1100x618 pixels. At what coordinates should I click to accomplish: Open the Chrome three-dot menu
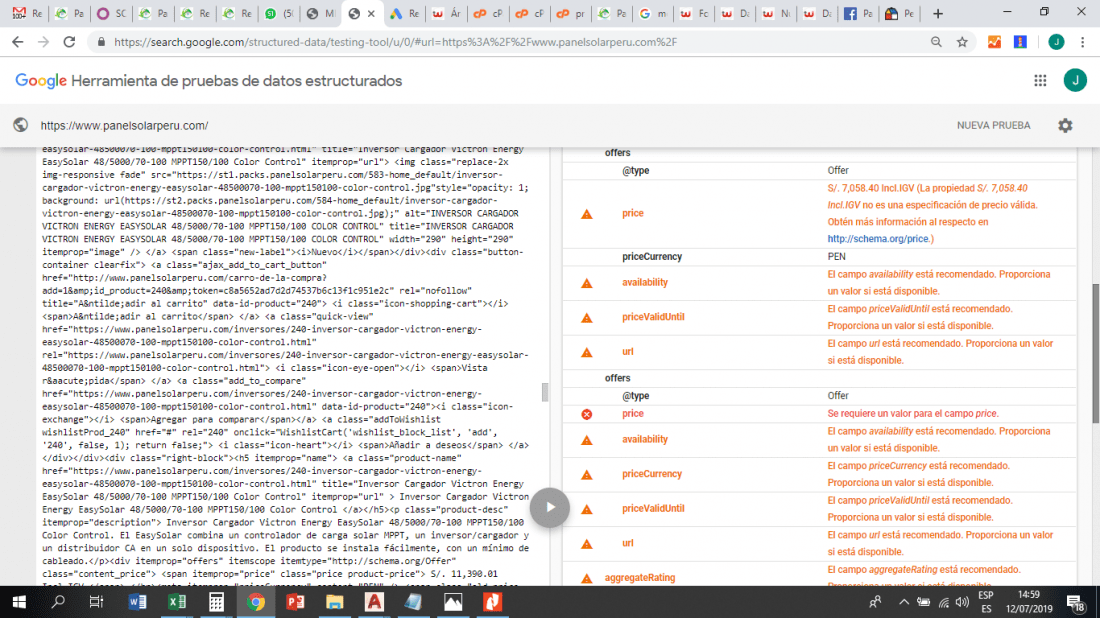(x=1082, y=42)
